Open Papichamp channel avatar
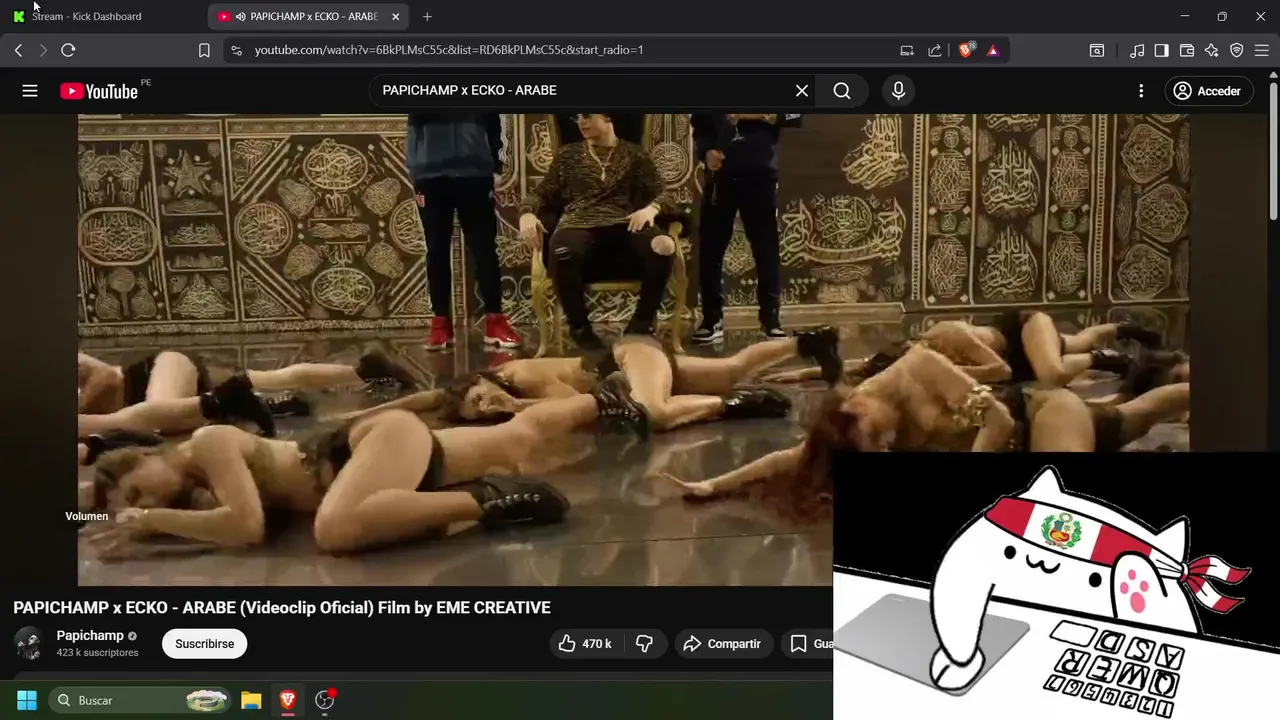Image resolution: width=1280 pixels, height=720 pixels. [29, 643]
